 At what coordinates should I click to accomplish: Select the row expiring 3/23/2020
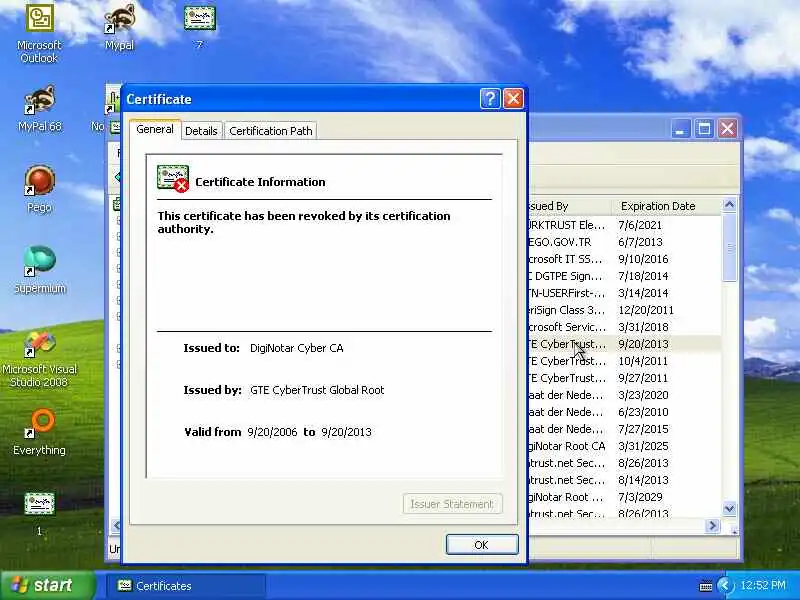[x=624, y=395]
